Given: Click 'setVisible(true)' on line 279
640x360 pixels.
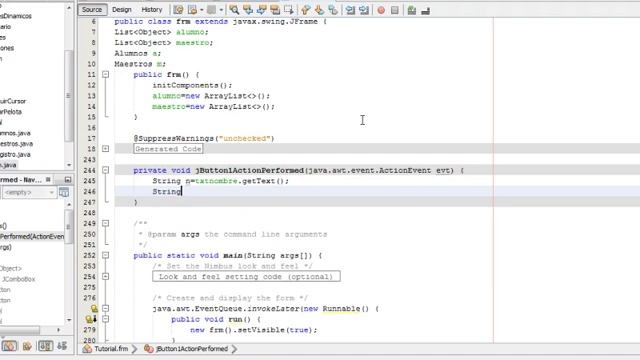Looking at the screenshot, I should 275,330.
